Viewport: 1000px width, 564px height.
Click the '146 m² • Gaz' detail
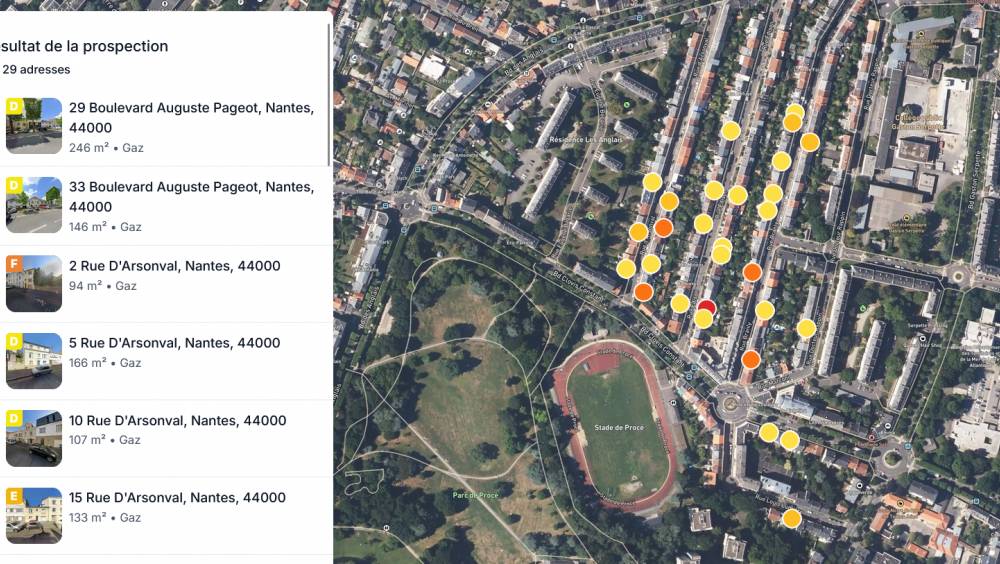[x=105, y=226]
